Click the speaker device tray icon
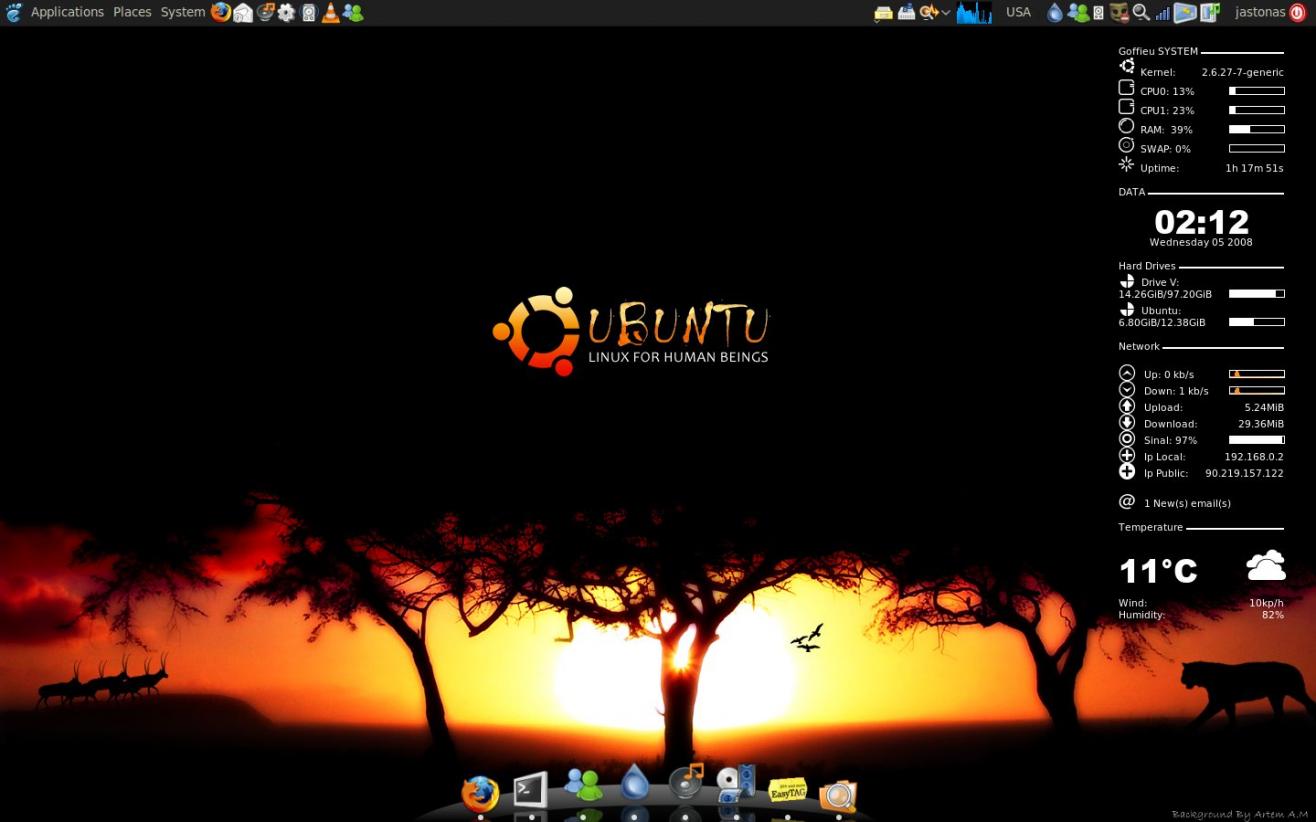 [x=1099, y=13]
